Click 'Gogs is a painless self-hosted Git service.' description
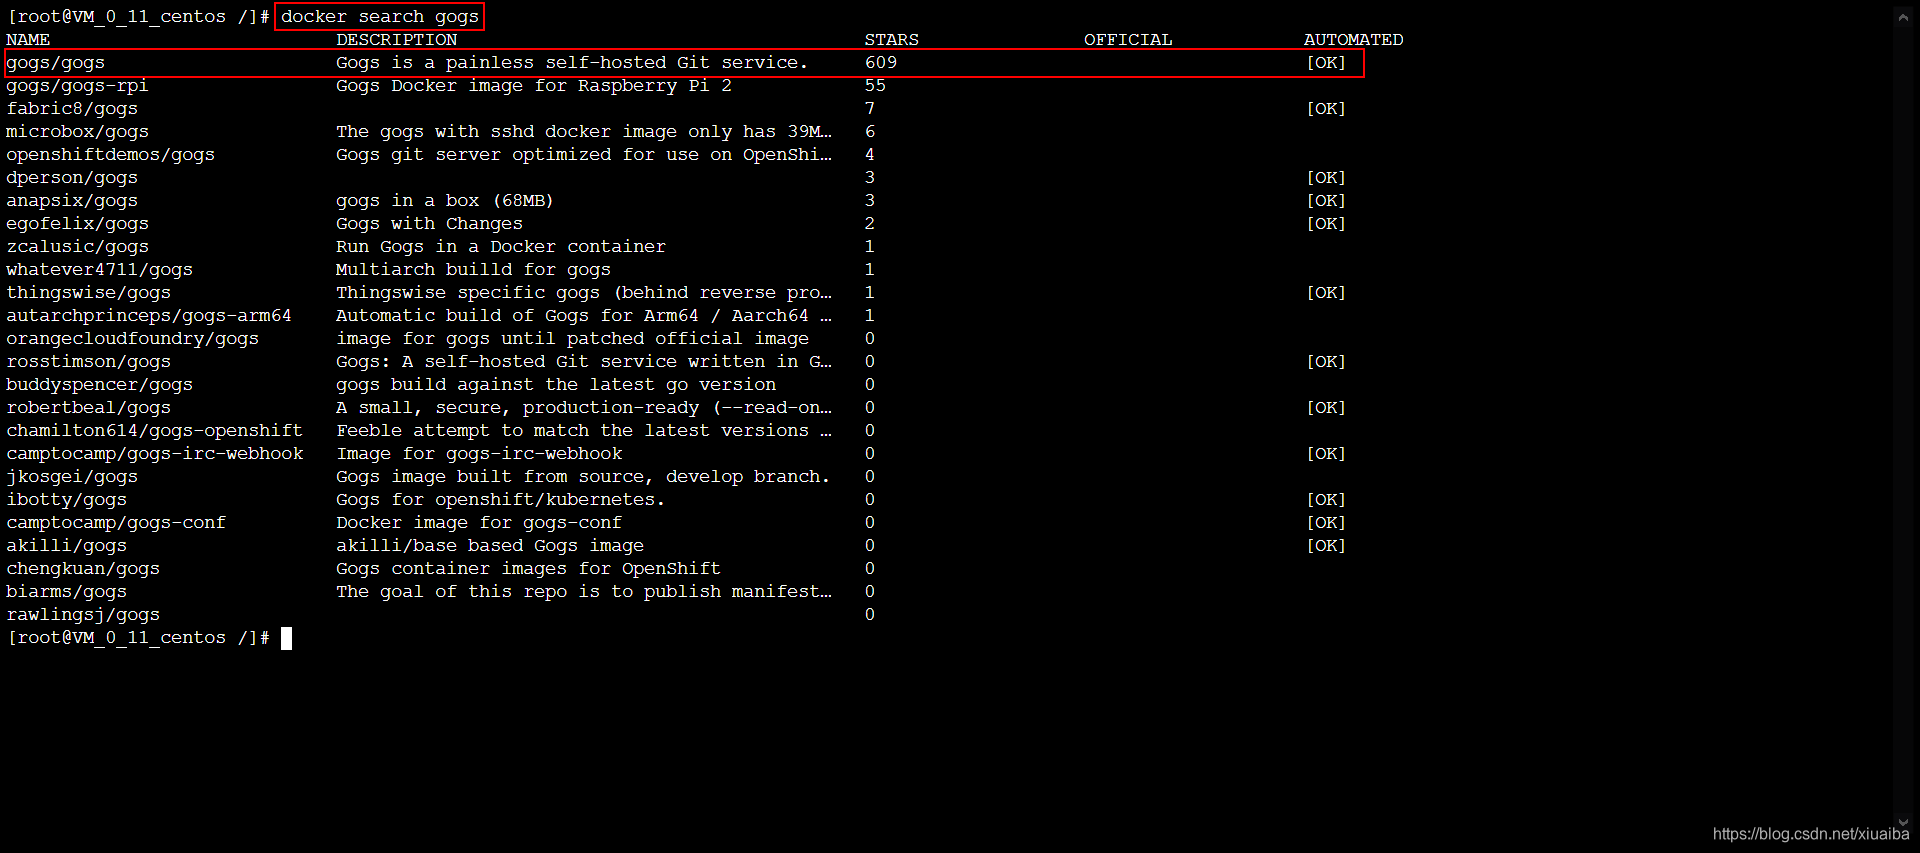Image resolution: width=1920 pixels, height=853 pixels. click(x=572, y=63)
